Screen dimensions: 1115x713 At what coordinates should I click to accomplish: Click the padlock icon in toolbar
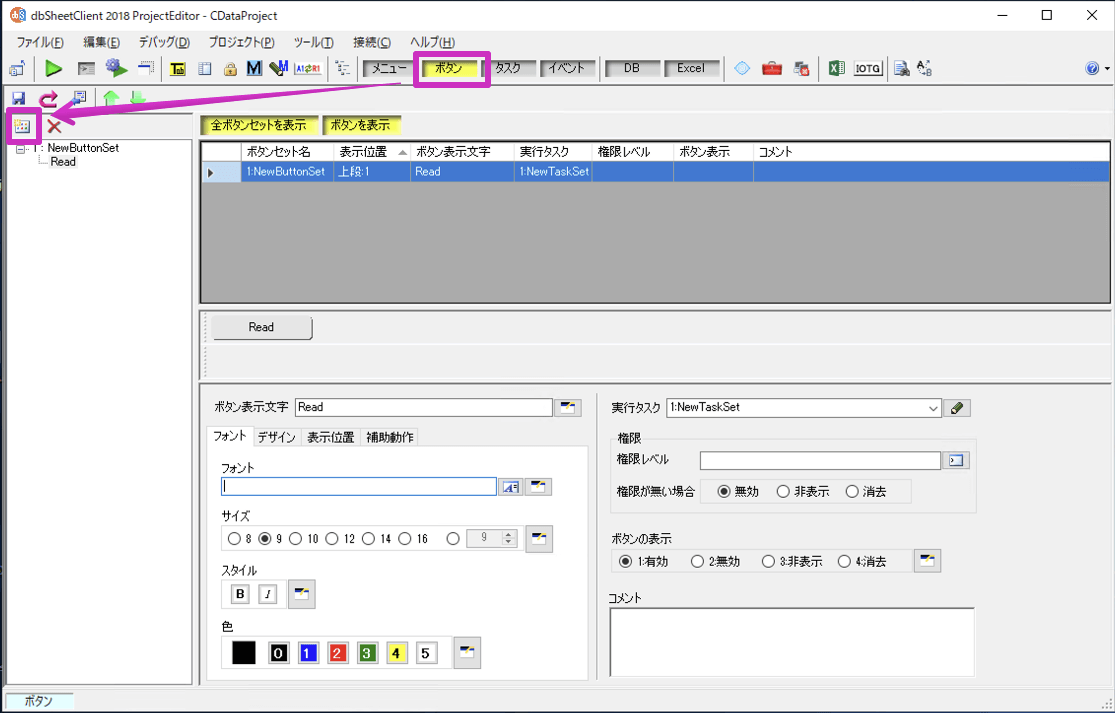(x=230, y=69)
